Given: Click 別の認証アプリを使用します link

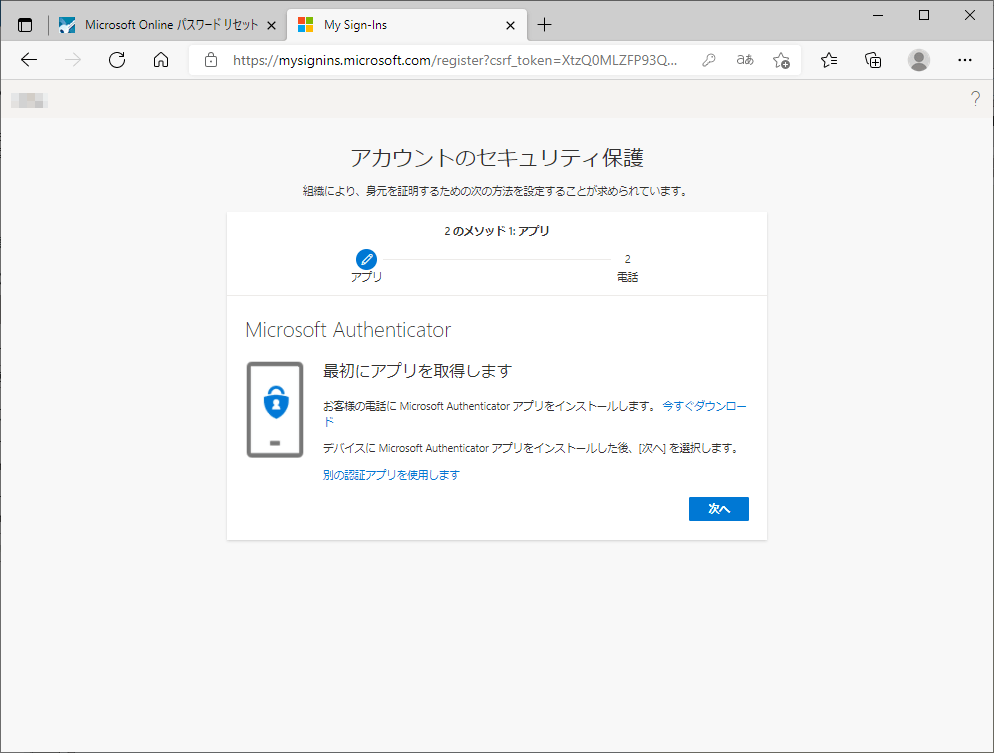Looking at the screenshot, I should coord(391,475).
